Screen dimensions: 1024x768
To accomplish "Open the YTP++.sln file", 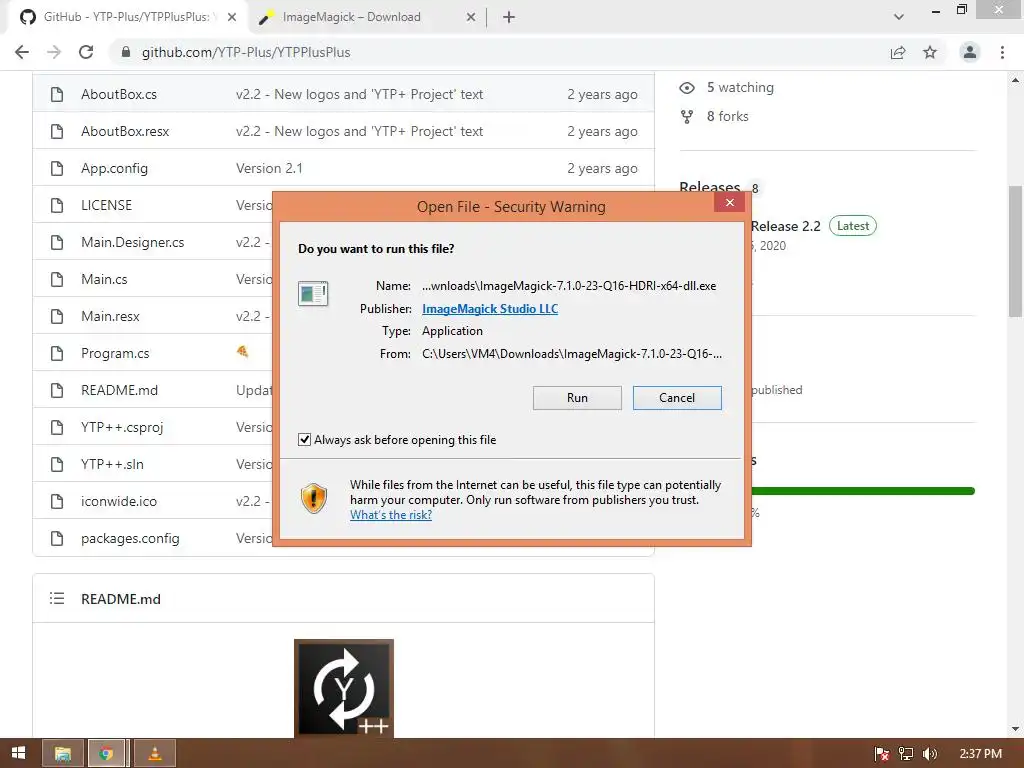I will 112,464.
